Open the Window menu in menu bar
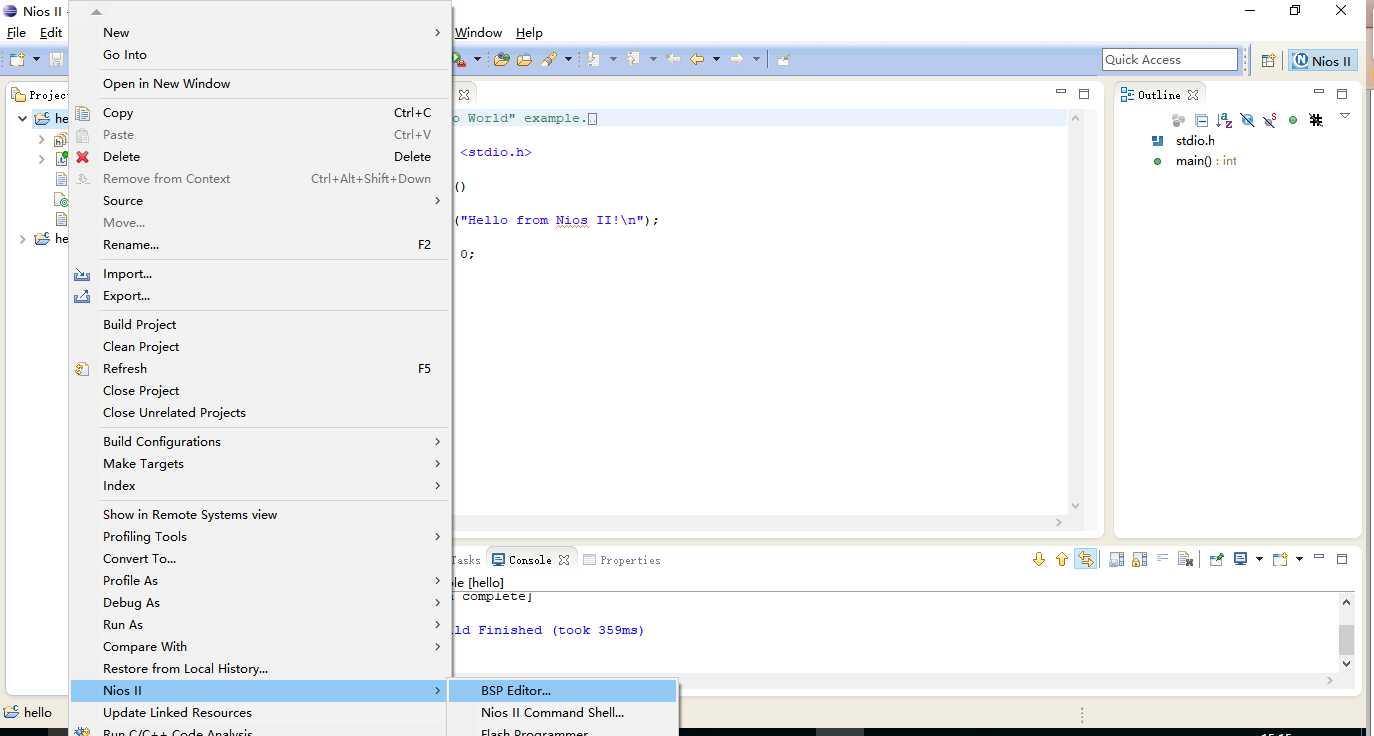 click(479, 33)
